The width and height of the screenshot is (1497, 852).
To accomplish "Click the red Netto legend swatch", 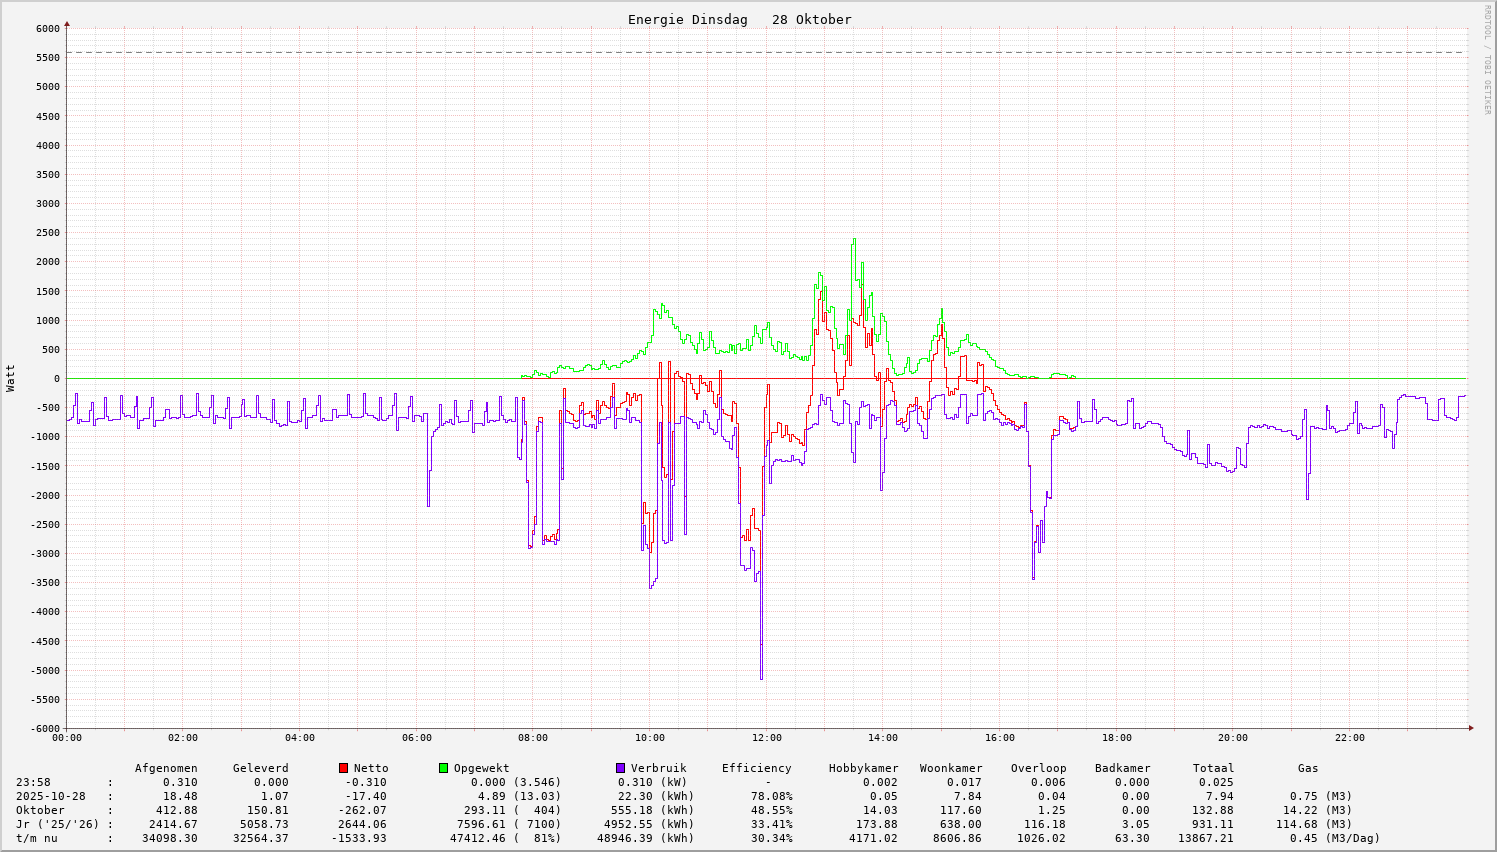I will [x=344, y=768].
